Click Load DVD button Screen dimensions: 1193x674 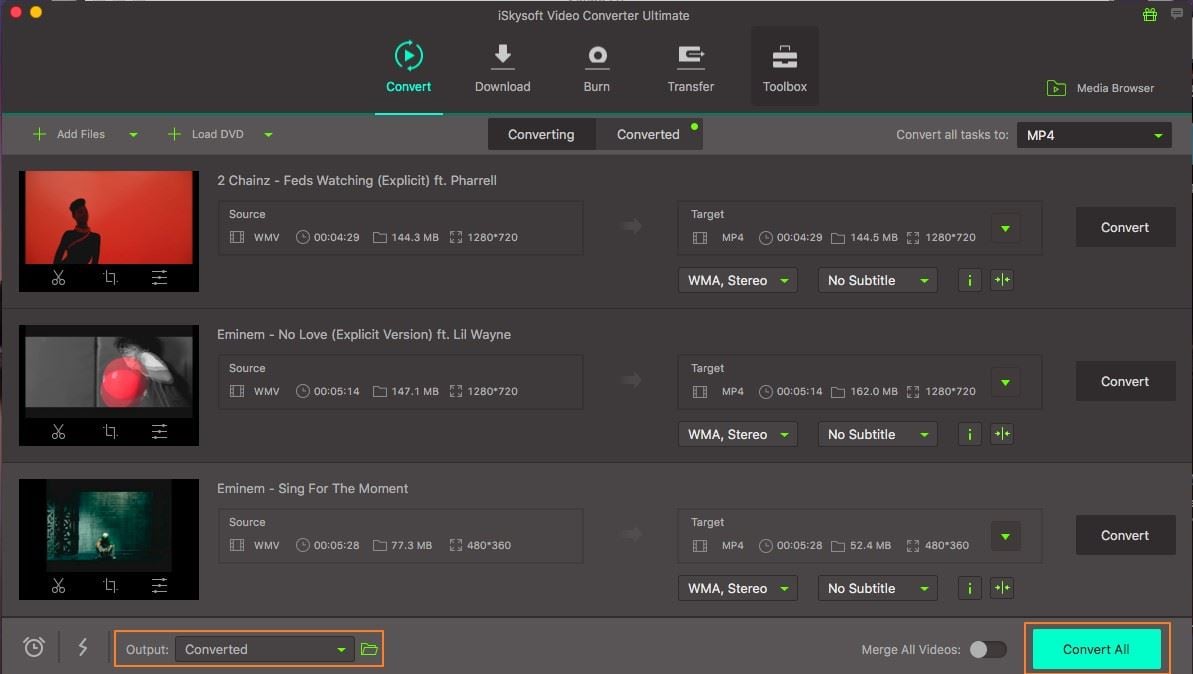point(205,134)
